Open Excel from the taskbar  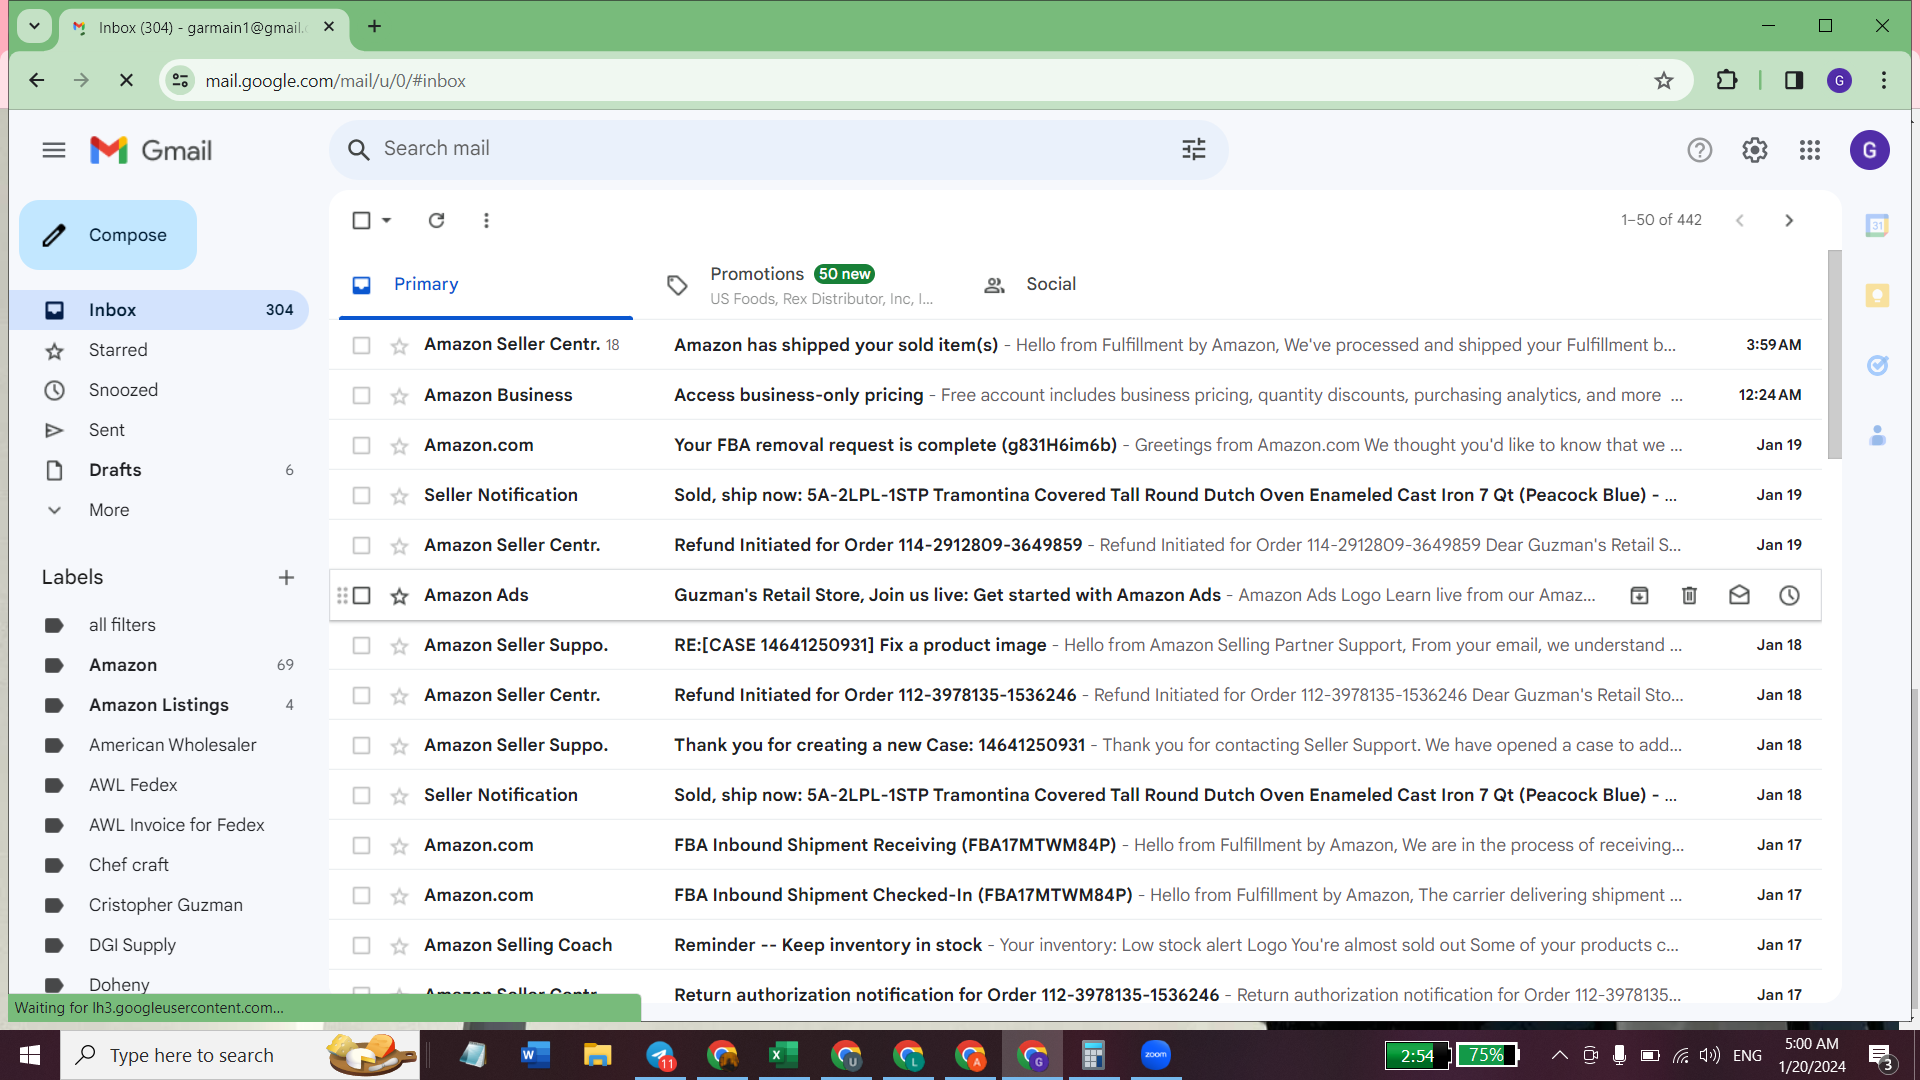pyautogui.click(x=783, y=1055)
